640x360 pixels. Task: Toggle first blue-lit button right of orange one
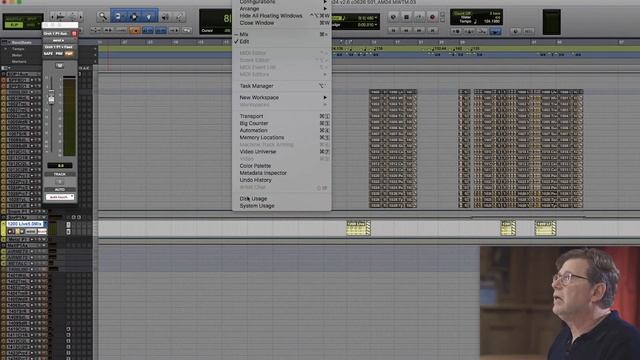[x=147, y=30]
